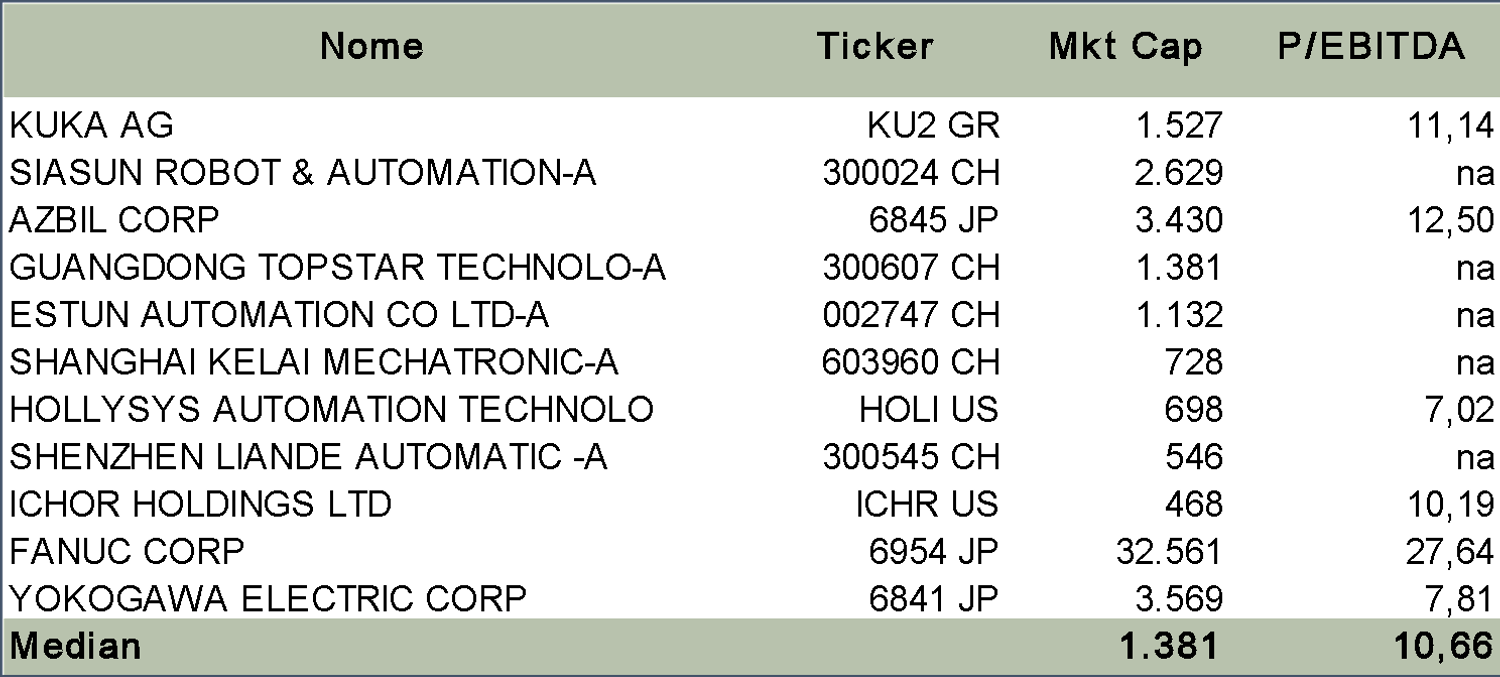
Task: Select the Mkt Cap column header
Action: tap(1126, 46)
